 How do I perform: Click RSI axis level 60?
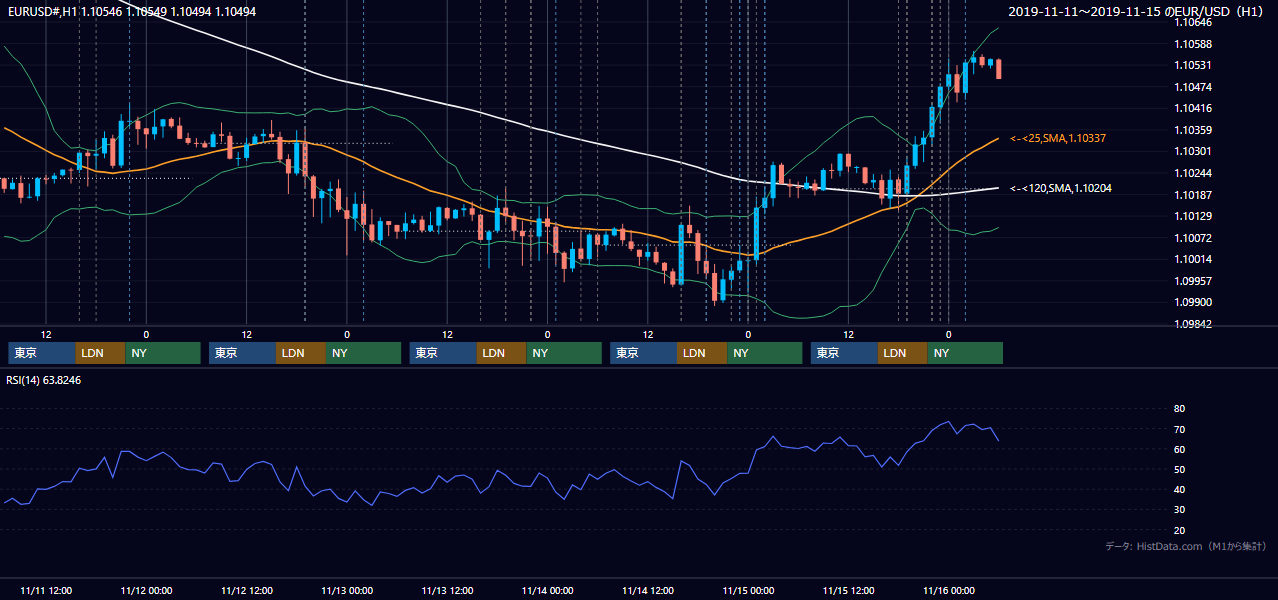coord(1179,449)
